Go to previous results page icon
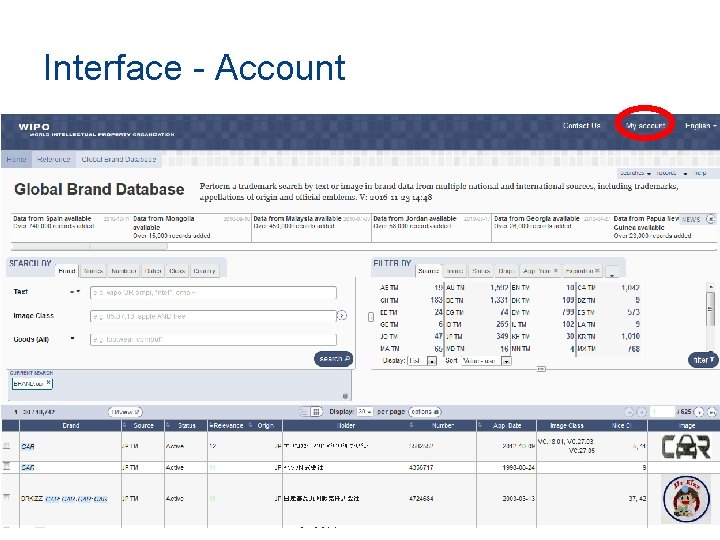 641,412
